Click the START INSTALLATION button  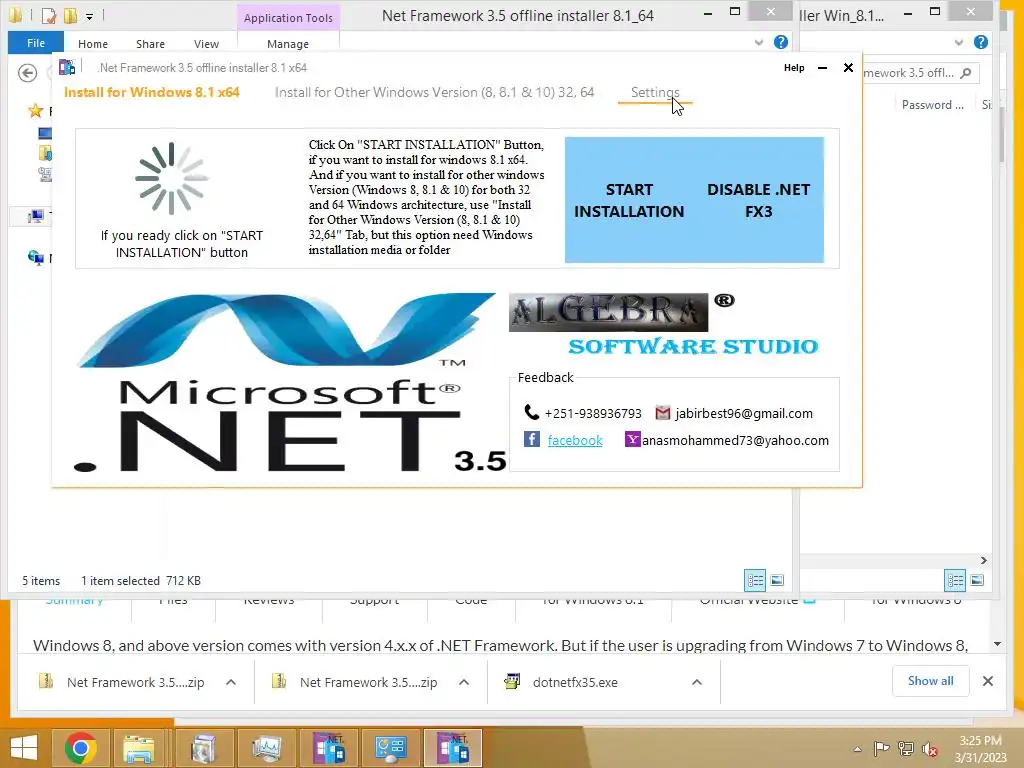[x=629, y=200]
